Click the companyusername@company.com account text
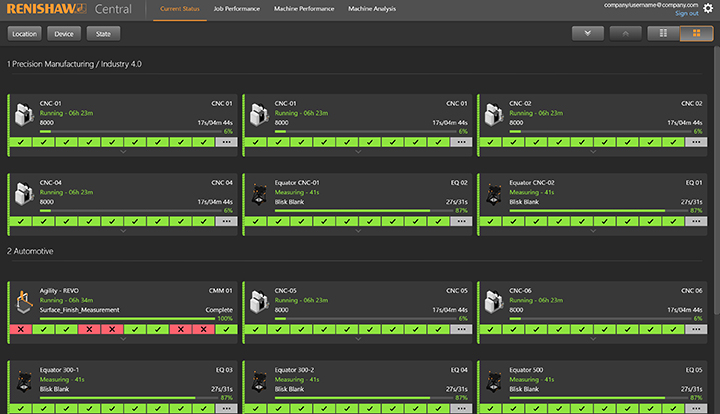Screen dimensions: 720x414 (651, 5)
